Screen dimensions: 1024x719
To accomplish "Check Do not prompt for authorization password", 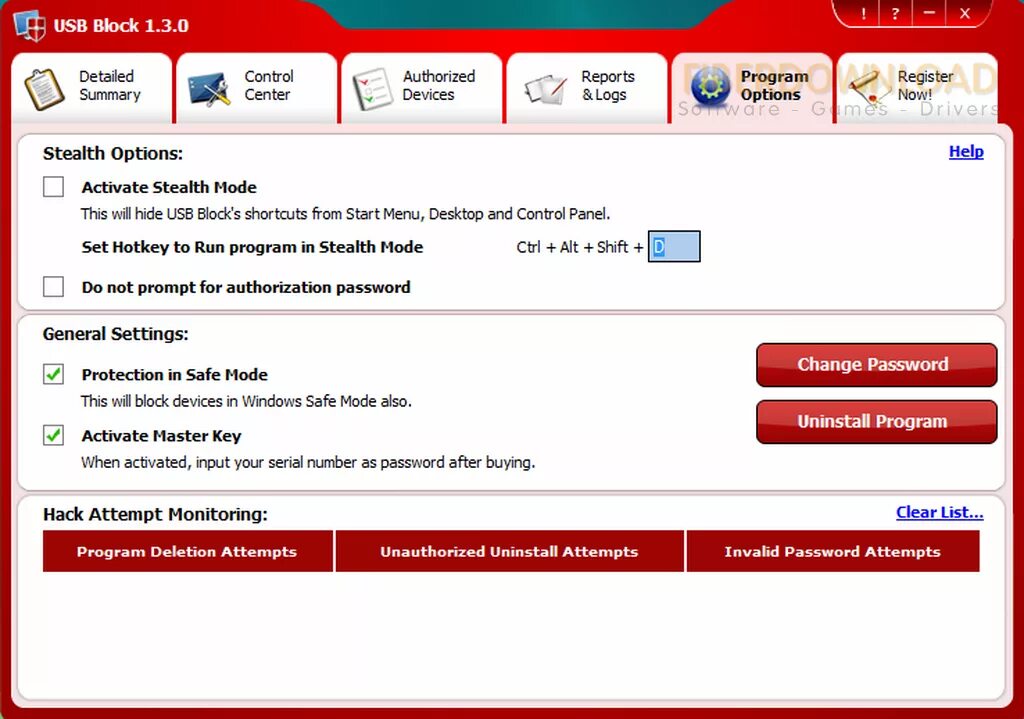I will click(54, 287).
